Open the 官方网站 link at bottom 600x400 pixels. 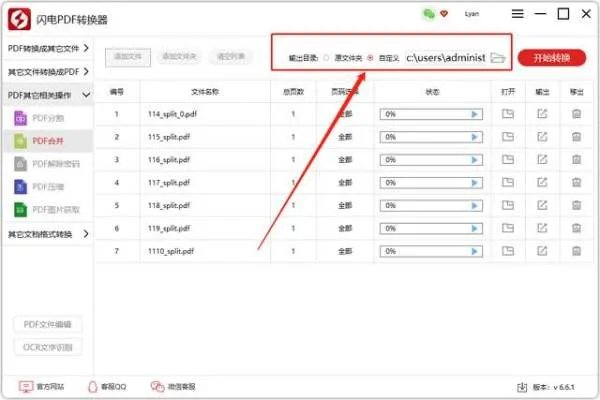[41, 387]
